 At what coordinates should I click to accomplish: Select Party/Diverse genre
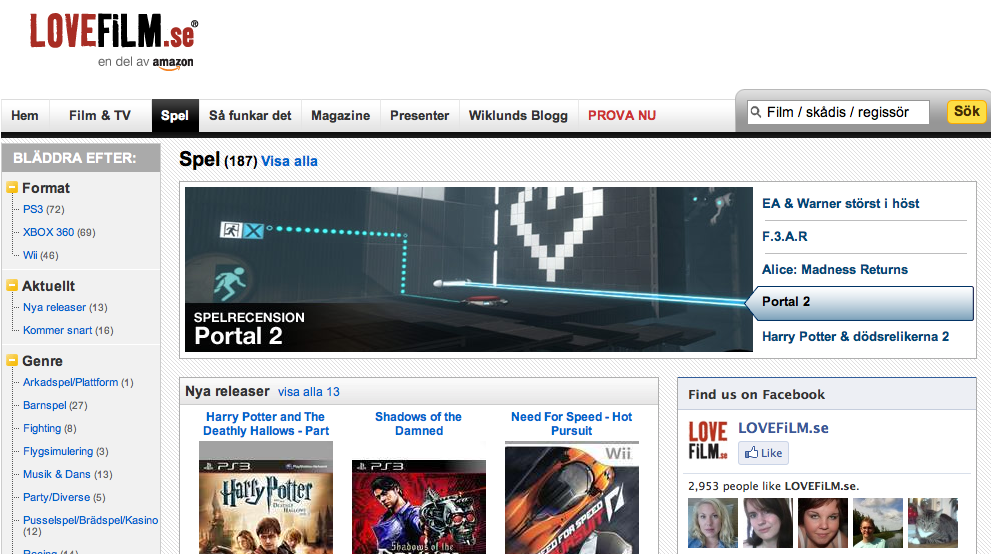pos(56,497)
